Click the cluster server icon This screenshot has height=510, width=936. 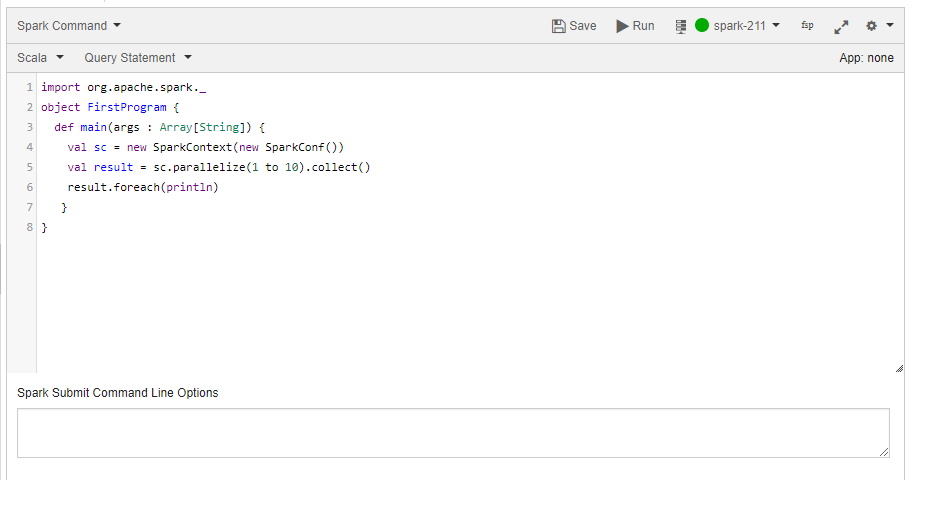681,26
